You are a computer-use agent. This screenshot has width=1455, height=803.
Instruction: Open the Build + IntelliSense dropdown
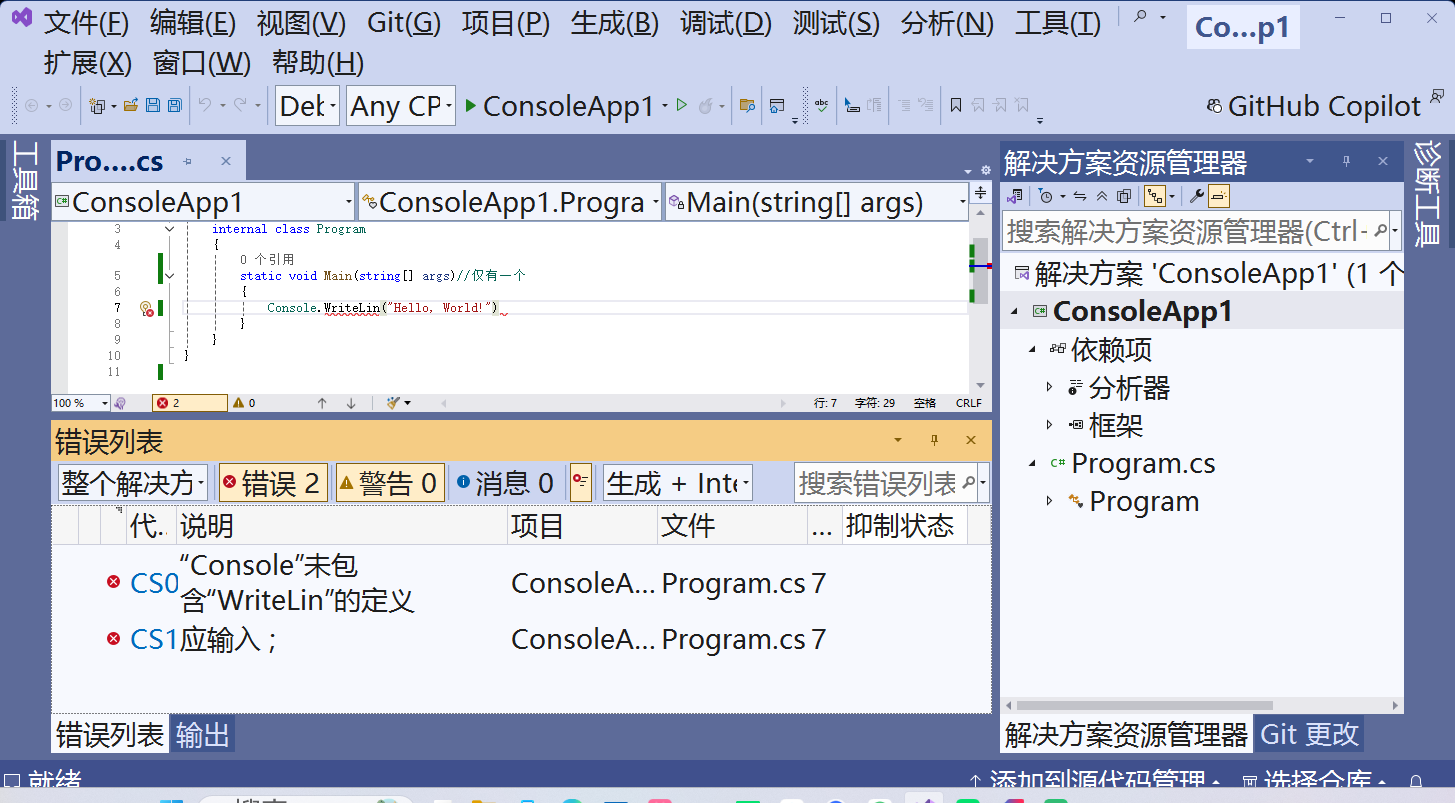coord(678,483)
